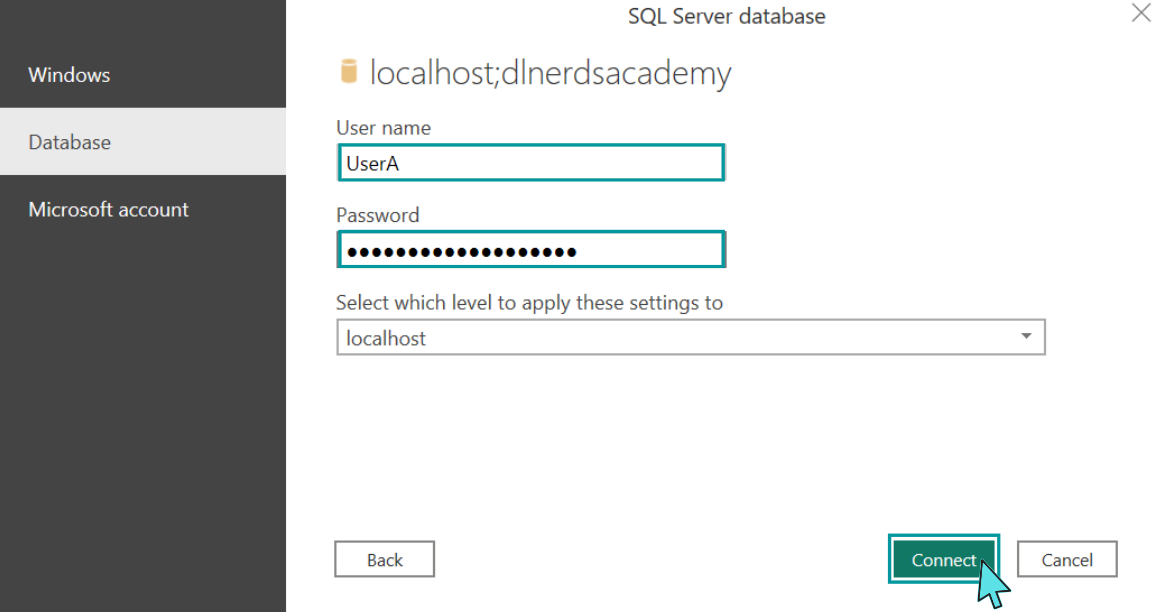Click the database cylinder icon beside localhost;dlnerdsacademy
The width and height of the screenshot is (1159, 612).
349,71
